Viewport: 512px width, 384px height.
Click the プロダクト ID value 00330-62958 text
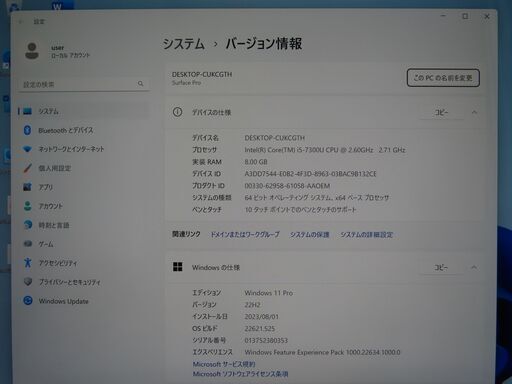pyautogui.click(x=287, y=186)
